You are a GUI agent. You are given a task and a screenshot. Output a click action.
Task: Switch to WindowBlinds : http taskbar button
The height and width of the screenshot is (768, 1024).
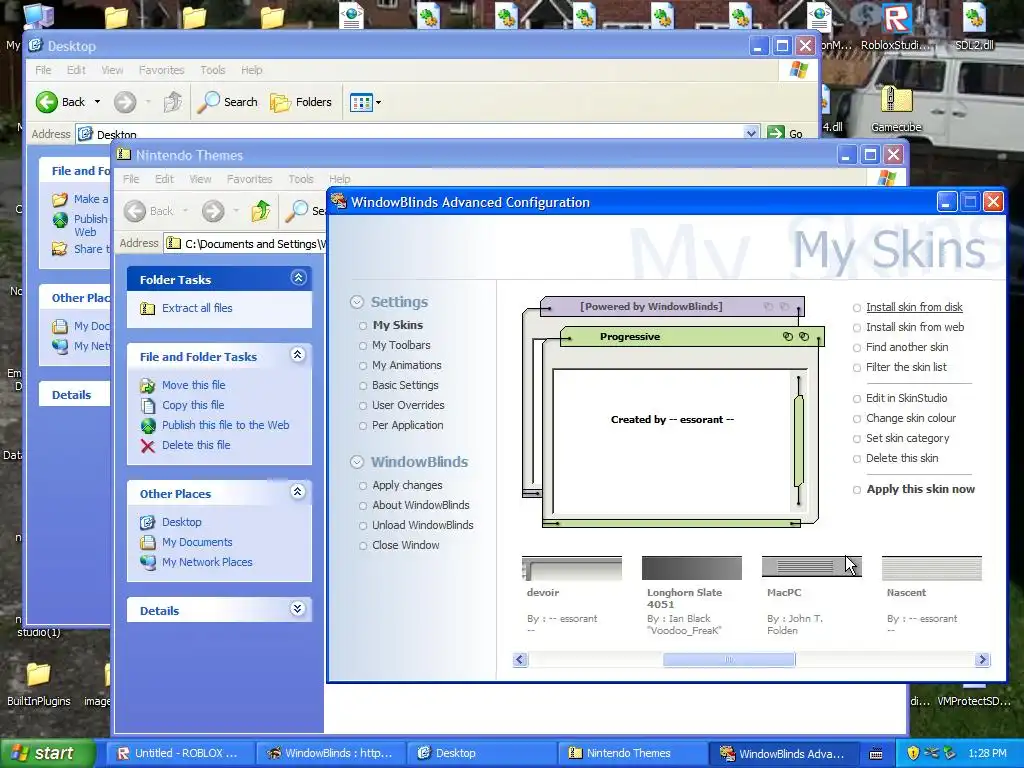click(x=330, y=753)
